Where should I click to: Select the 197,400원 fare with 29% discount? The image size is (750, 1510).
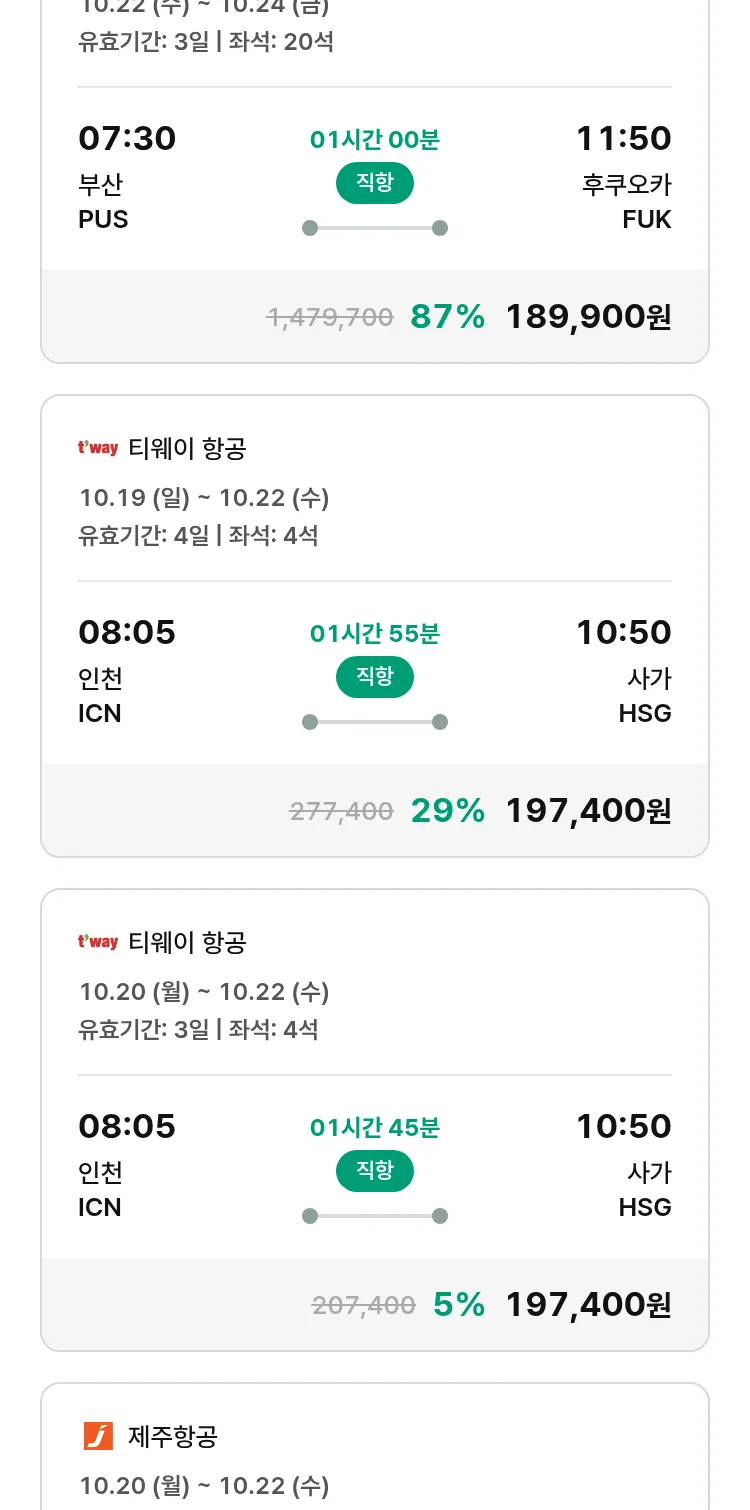click(x=588, y=811)
